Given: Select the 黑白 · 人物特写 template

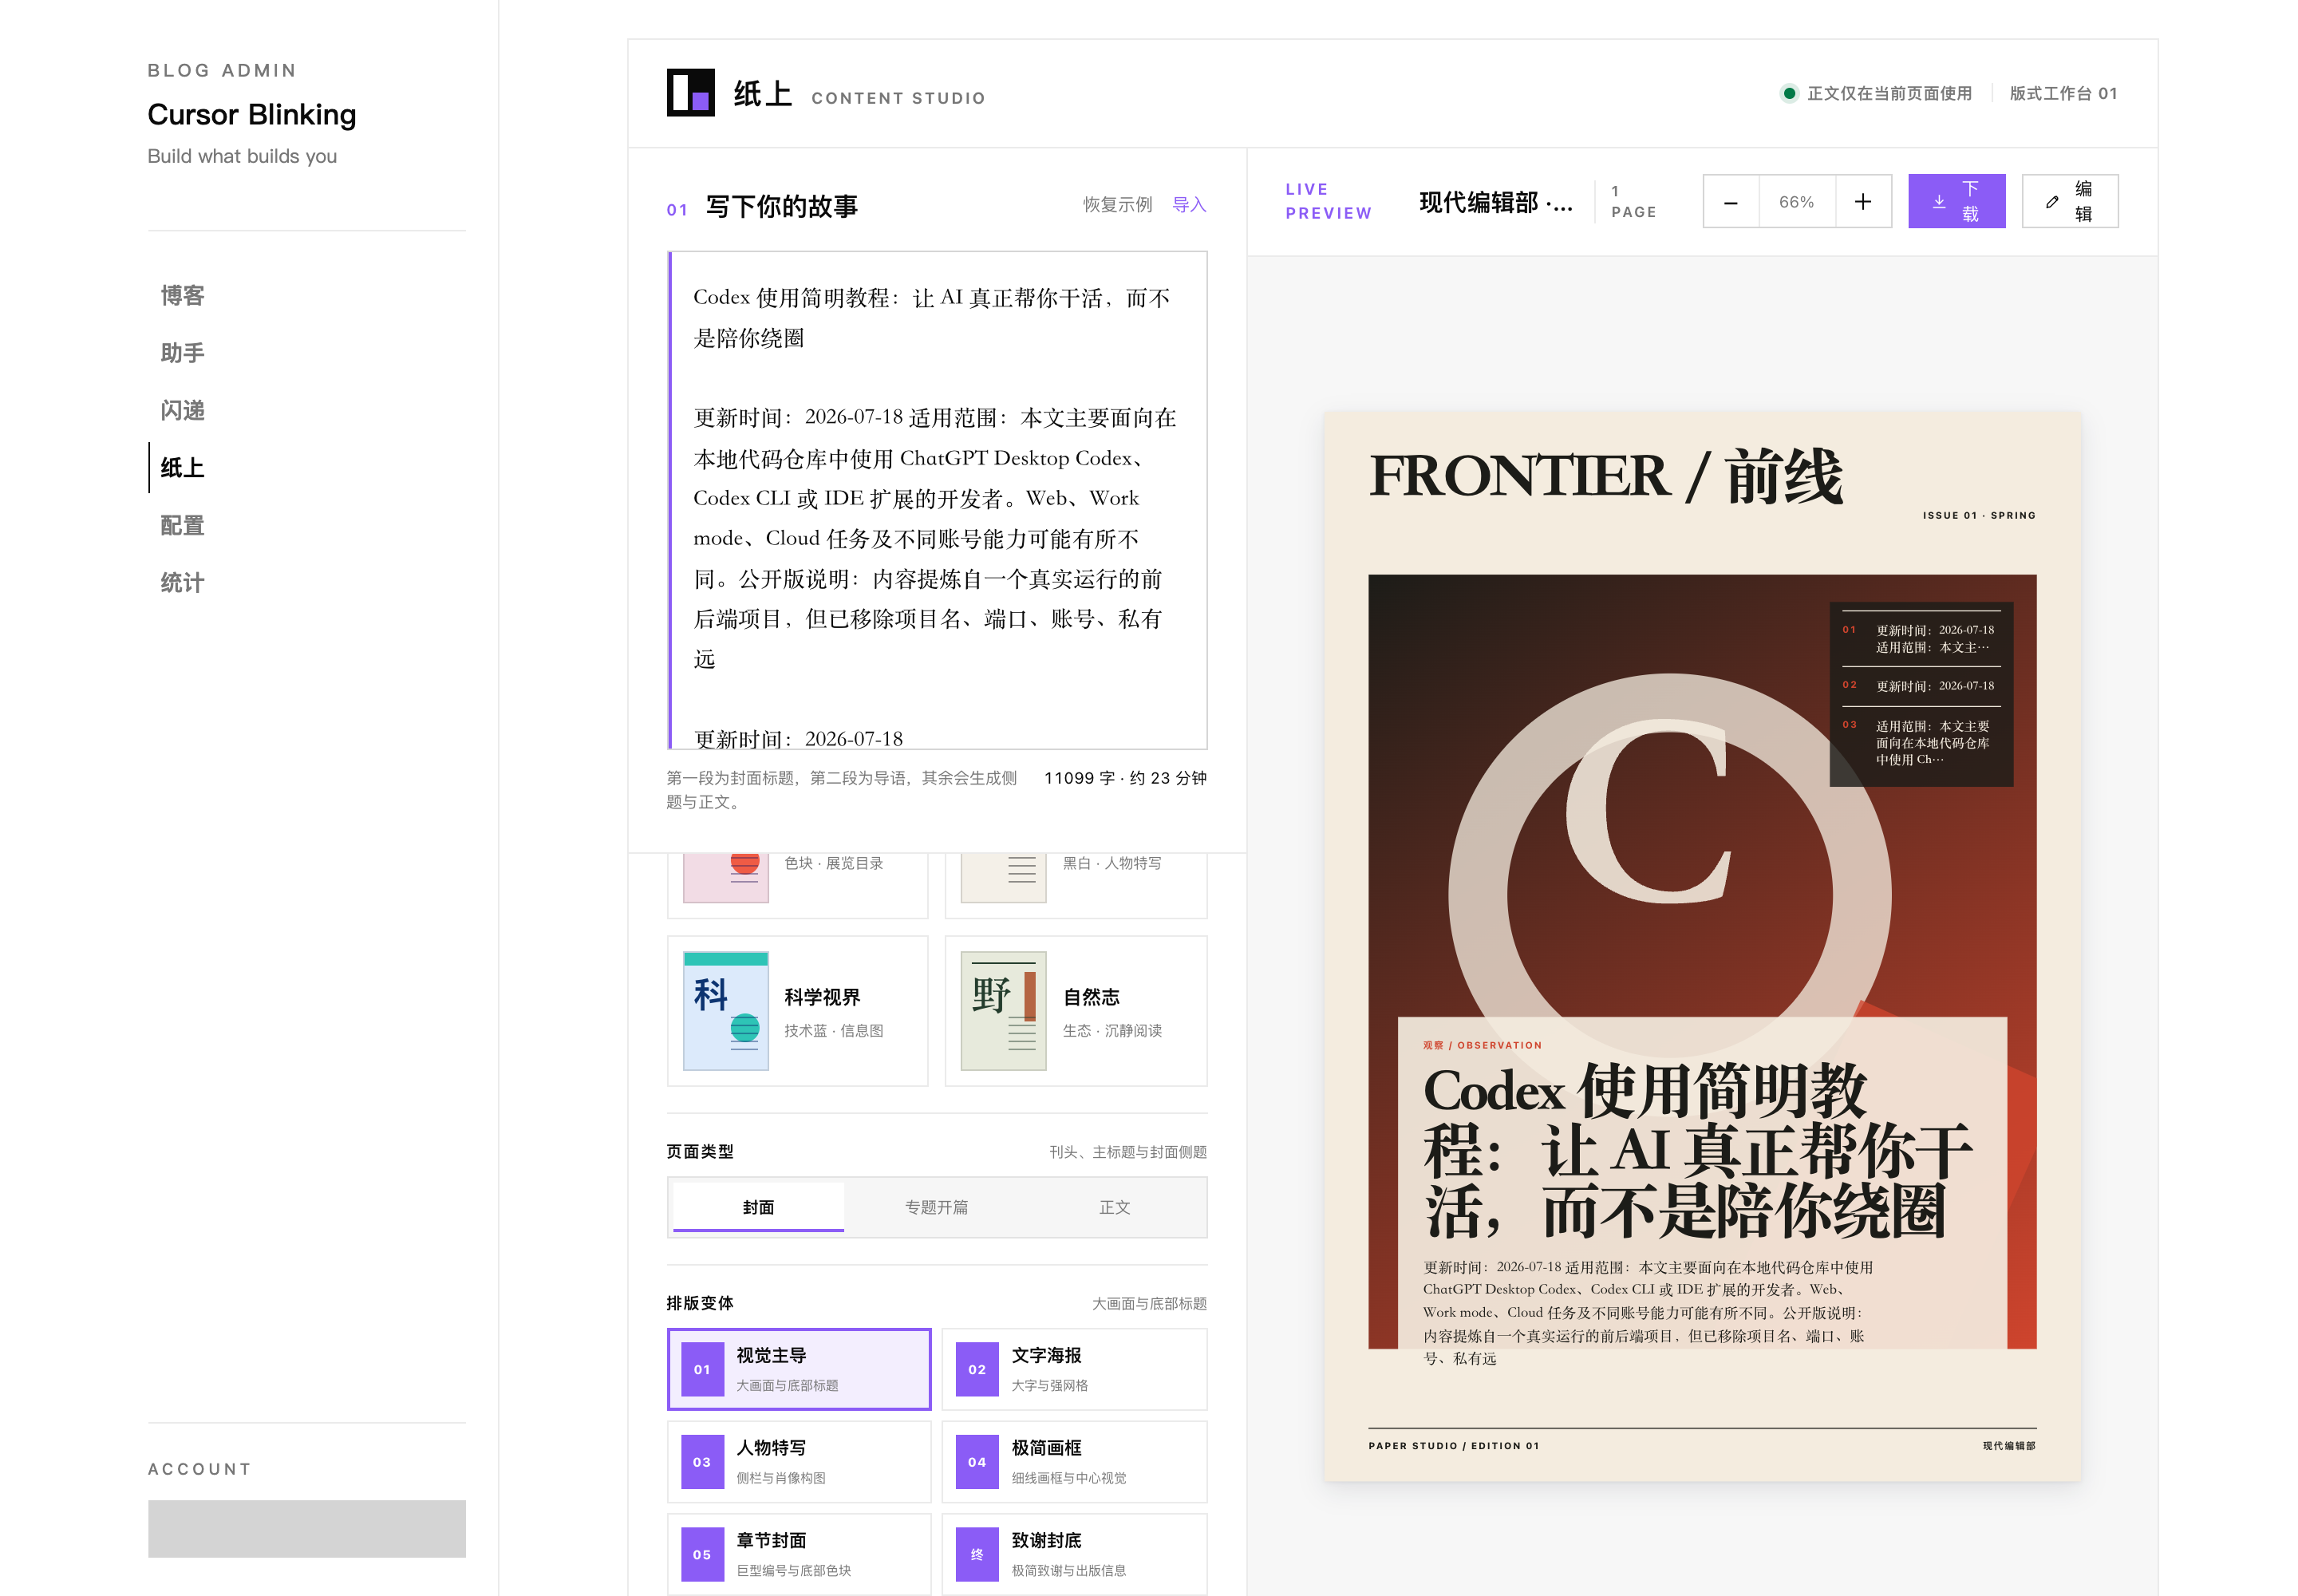Looking at the screenshot, I should 1076,885.
